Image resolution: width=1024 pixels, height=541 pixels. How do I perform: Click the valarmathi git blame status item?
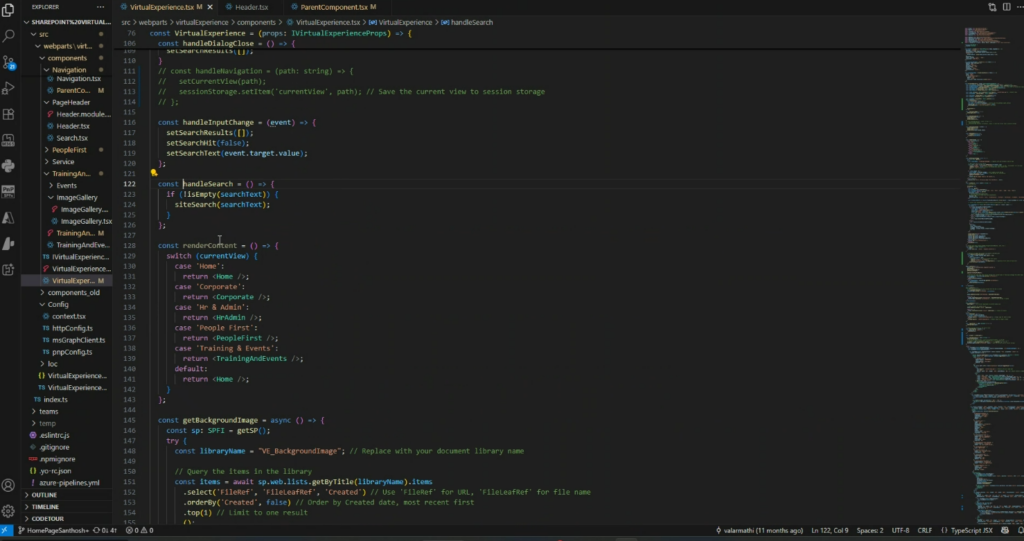point(760,531)
